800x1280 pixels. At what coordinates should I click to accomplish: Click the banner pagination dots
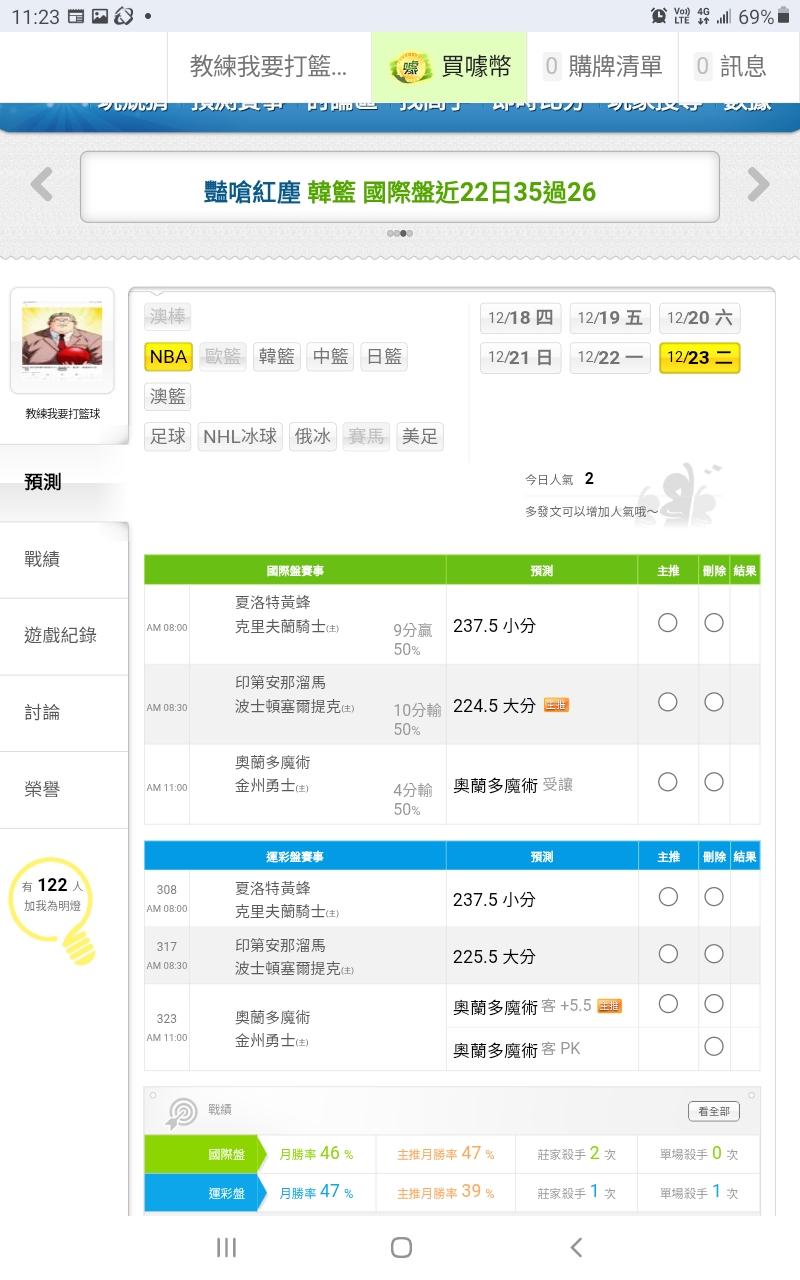coord(400,234)
